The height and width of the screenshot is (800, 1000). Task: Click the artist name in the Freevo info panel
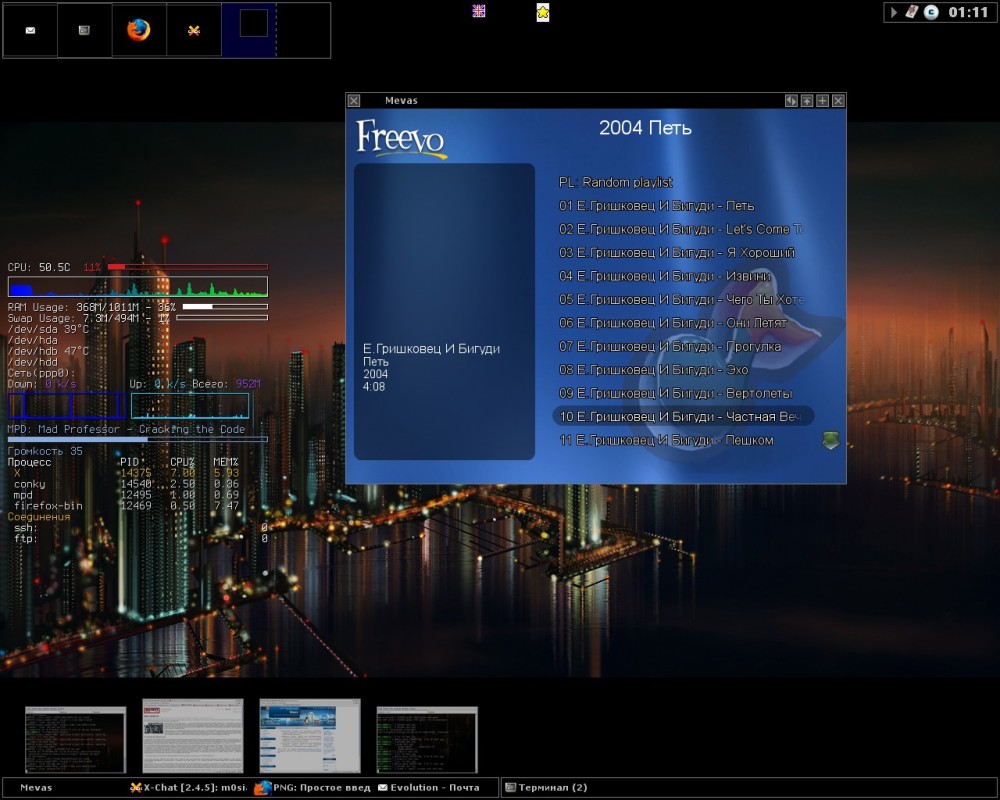point(432,349)
